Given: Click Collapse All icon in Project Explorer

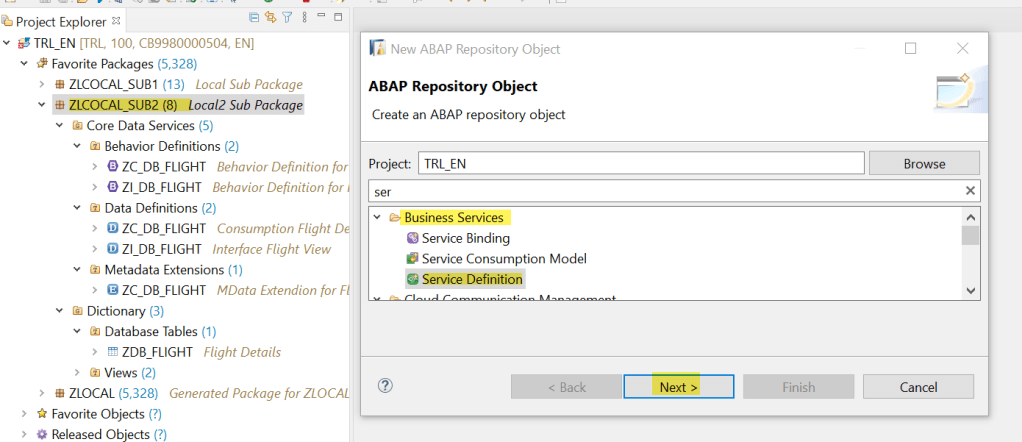Looking at the screenshot, I should [255, 17].
